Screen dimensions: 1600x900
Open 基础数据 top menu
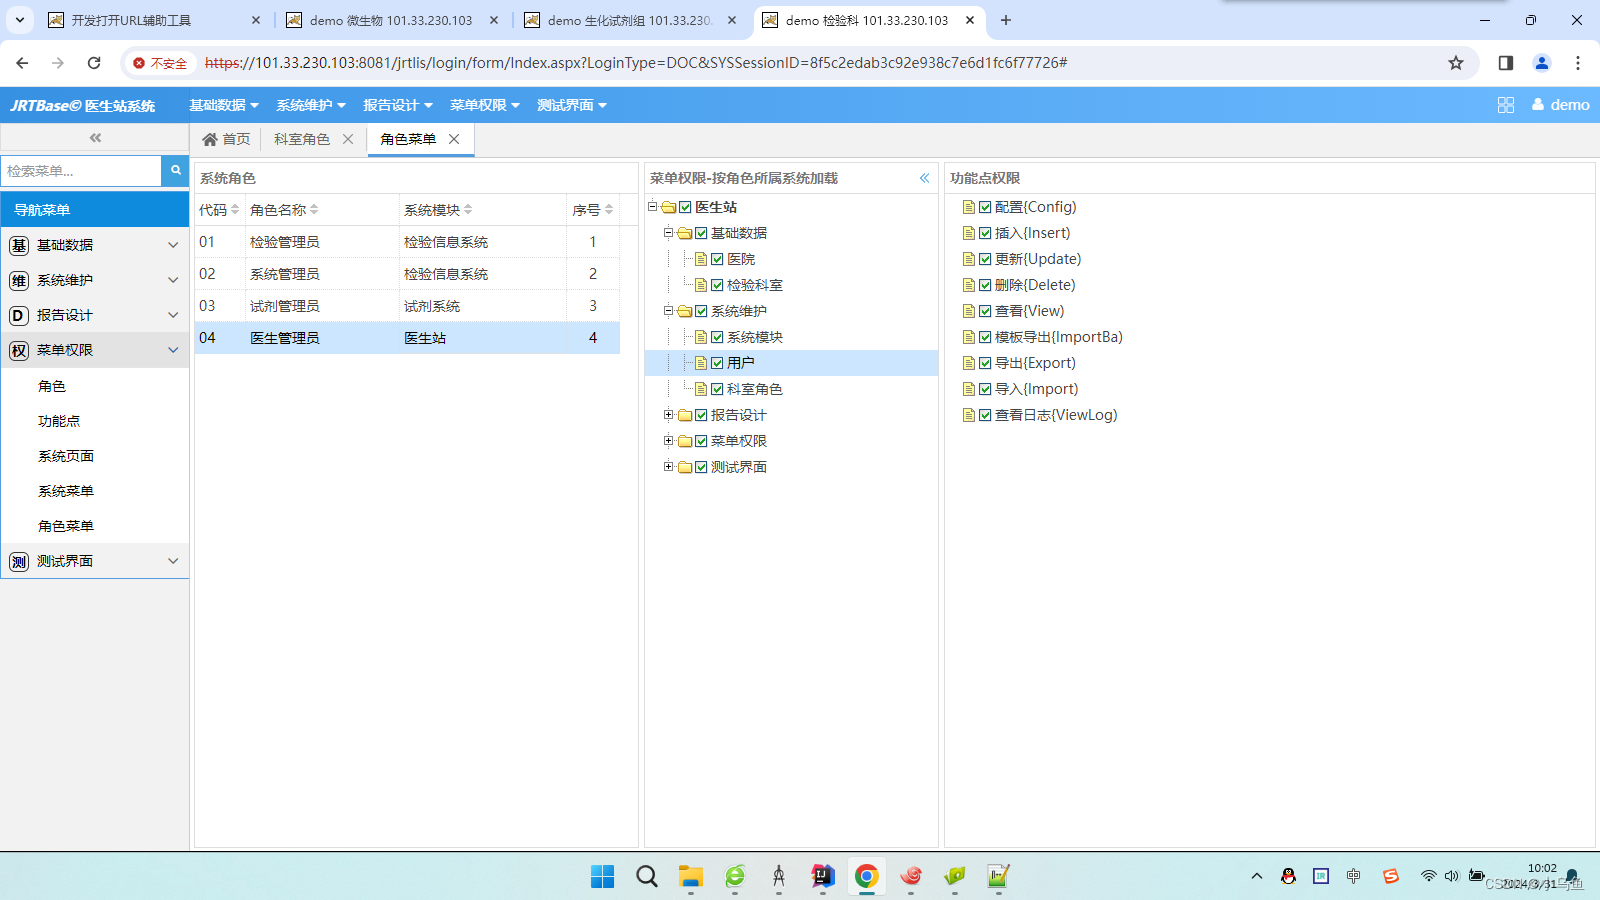pyautogui.click(x=224, y=105)
